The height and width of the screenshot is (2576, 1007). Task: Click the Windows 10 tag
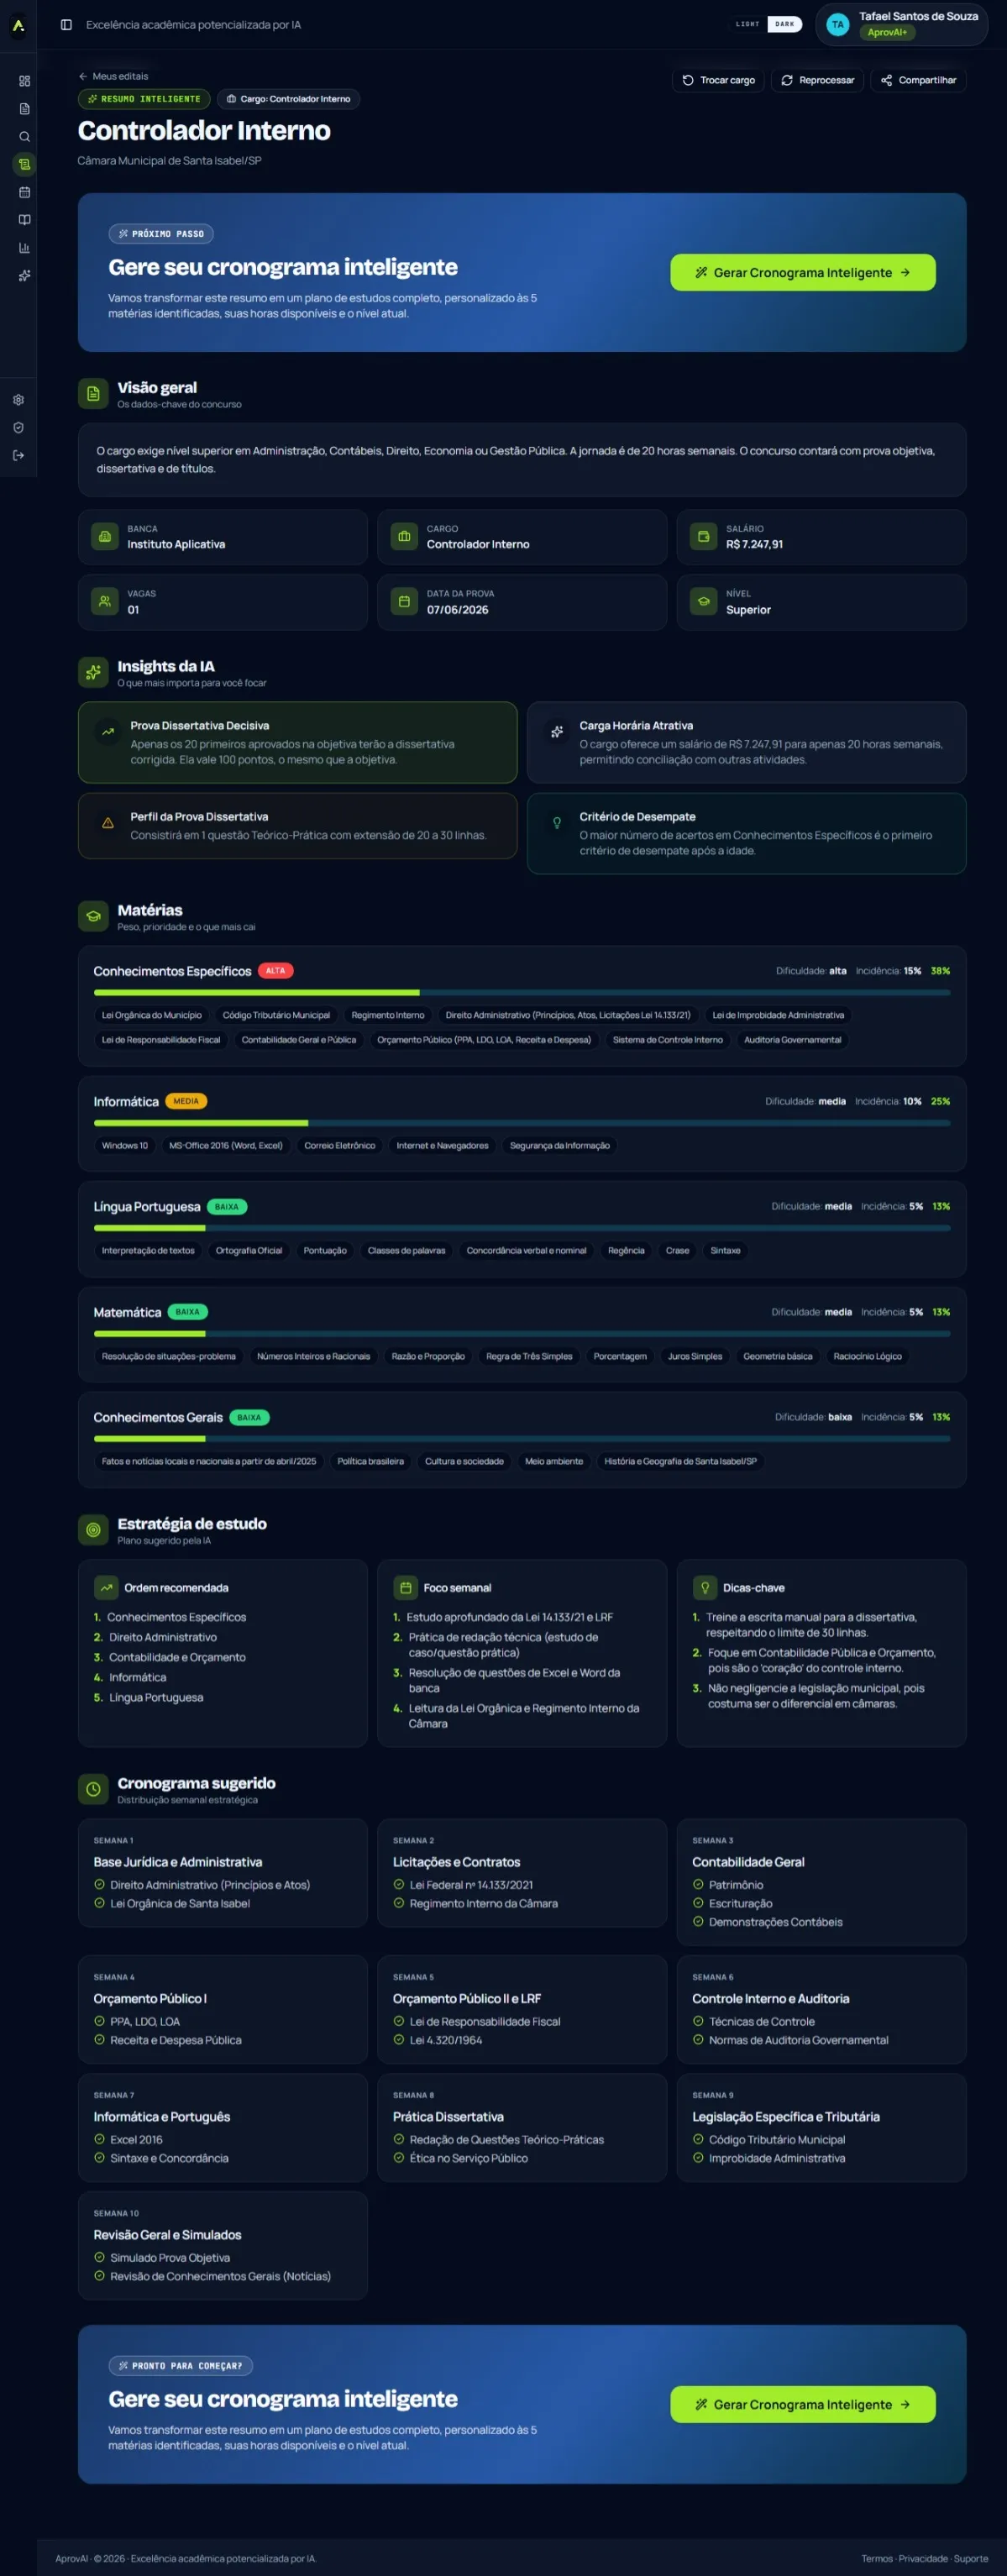(124, 1146)
